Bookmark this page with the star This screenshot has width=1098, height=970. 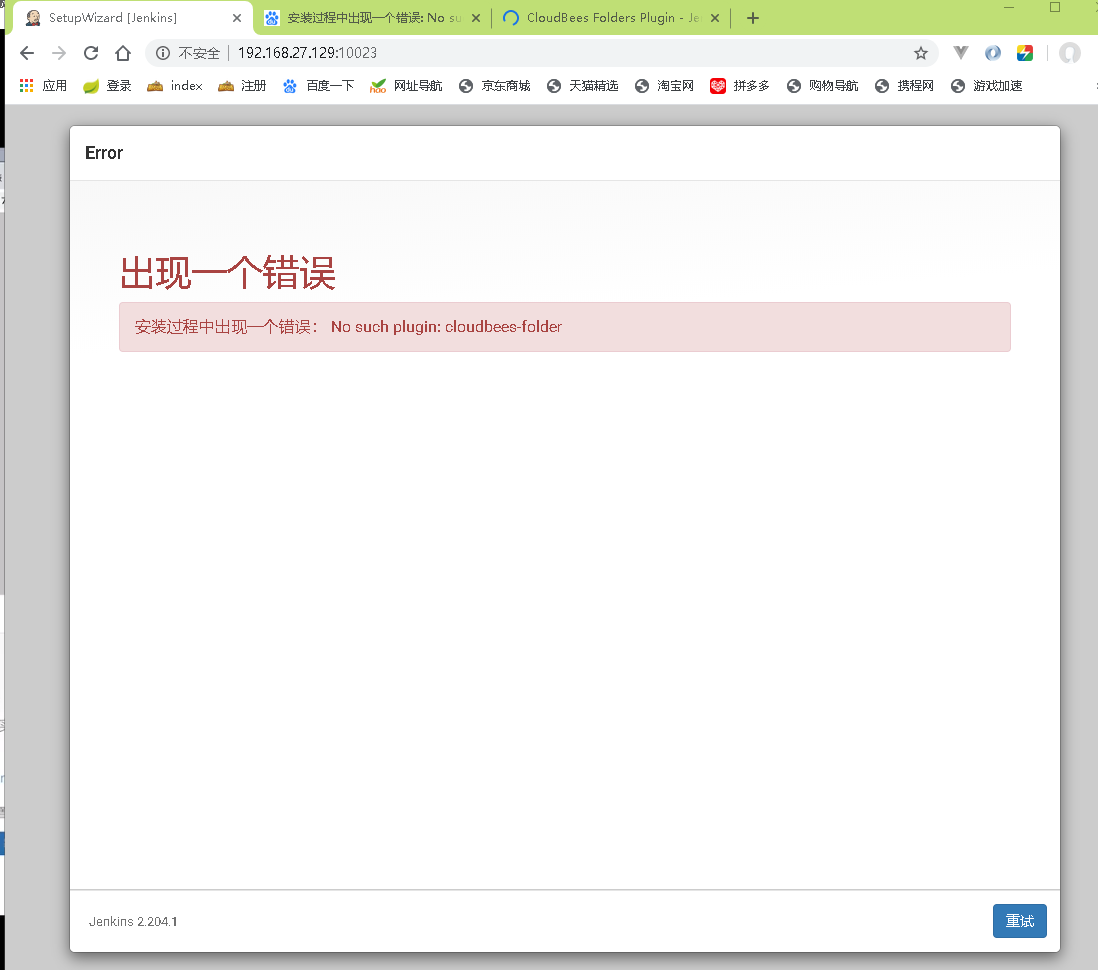pyautogui.click(x=921, y=53)
